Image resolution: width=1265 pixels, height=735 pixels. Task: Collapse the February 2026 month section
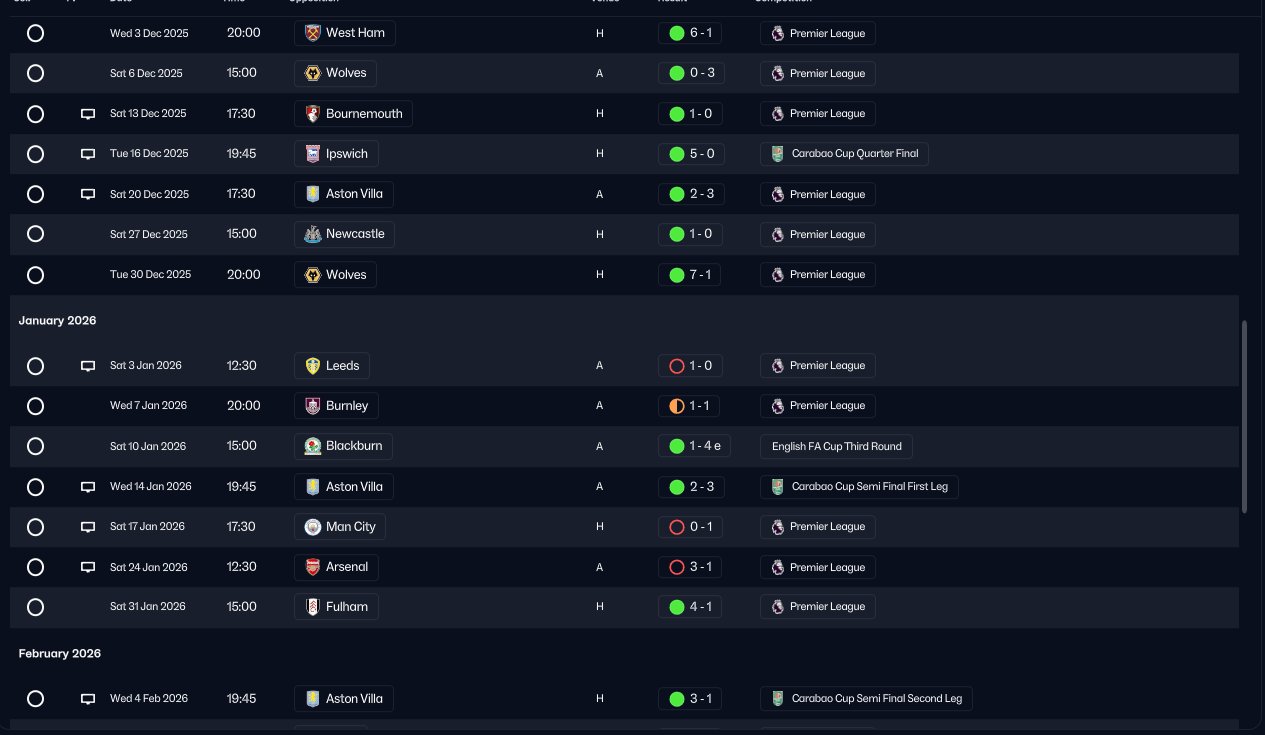click(60, 654)
